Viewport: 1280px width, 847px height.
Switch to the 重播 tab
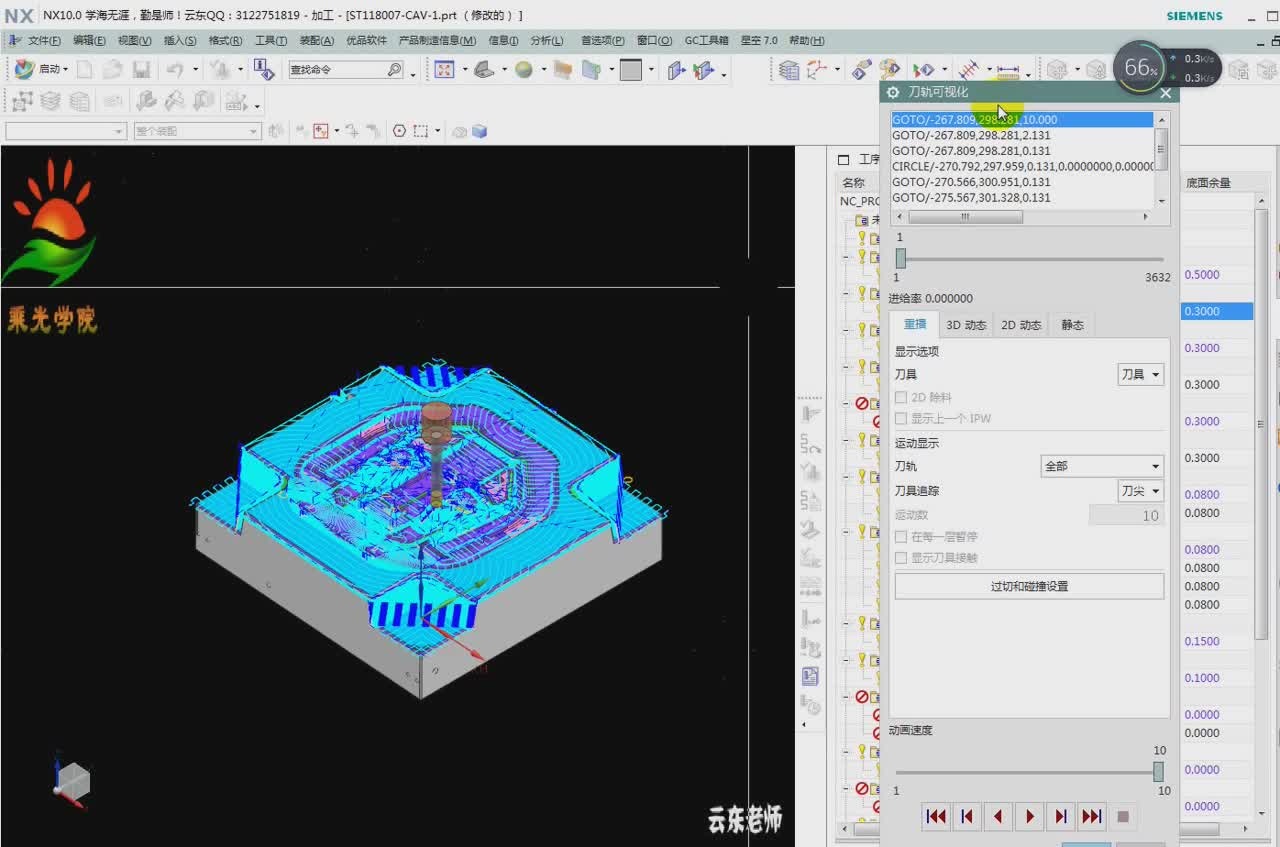point(914,324)
